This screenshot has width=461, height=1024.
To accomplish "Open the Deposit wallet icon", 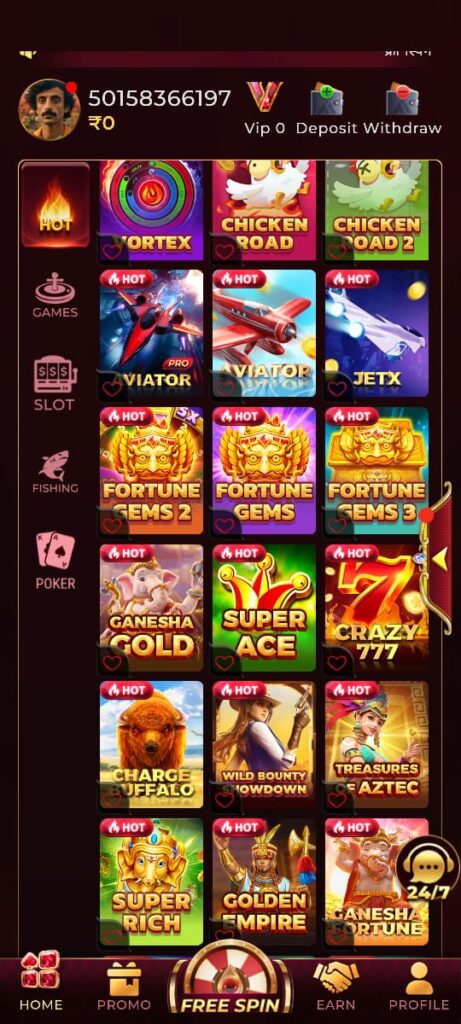I will coord(327,99).
